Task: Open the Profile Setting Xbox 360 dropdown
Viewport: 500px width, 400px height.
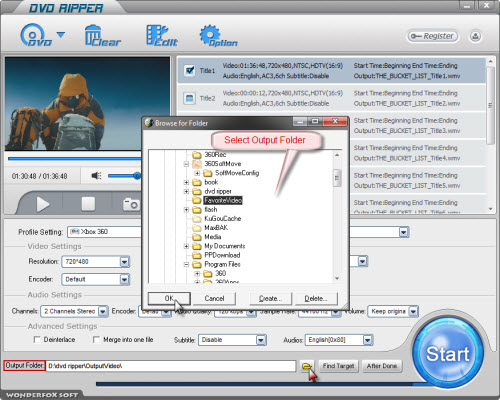Action: [104, 232]
